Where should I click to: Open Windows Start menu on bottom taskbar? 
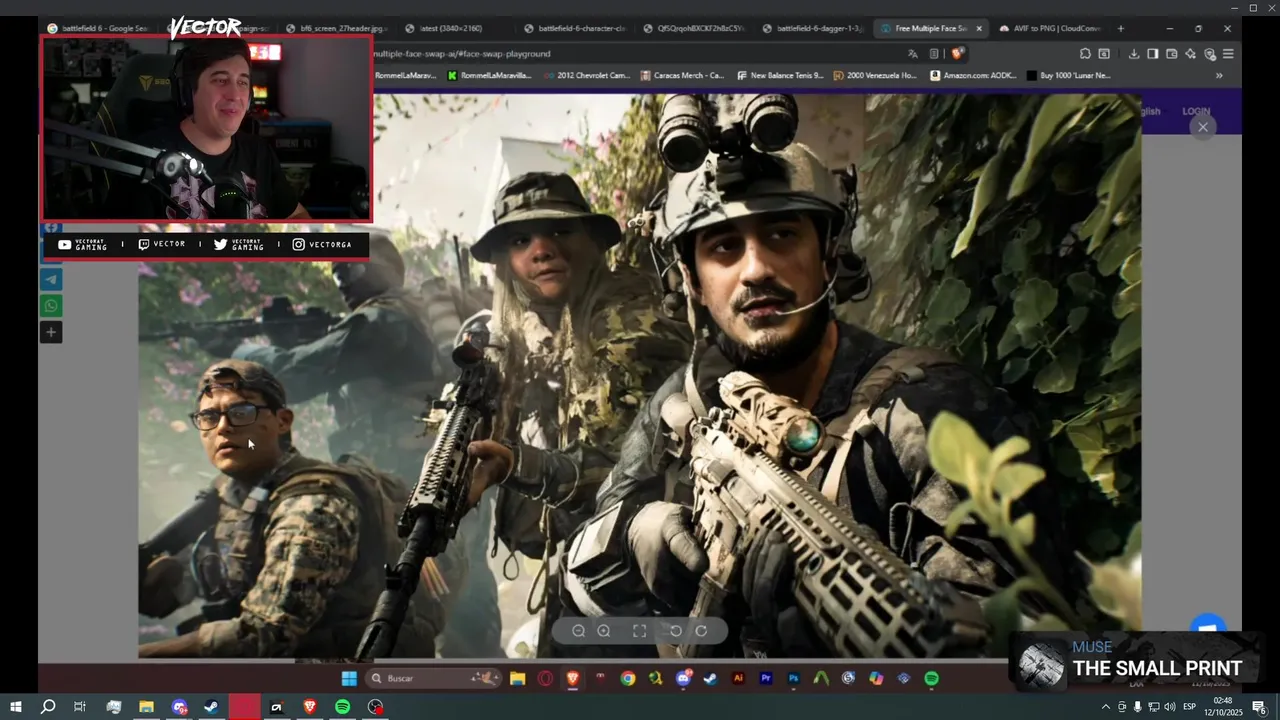coord(15,707)
